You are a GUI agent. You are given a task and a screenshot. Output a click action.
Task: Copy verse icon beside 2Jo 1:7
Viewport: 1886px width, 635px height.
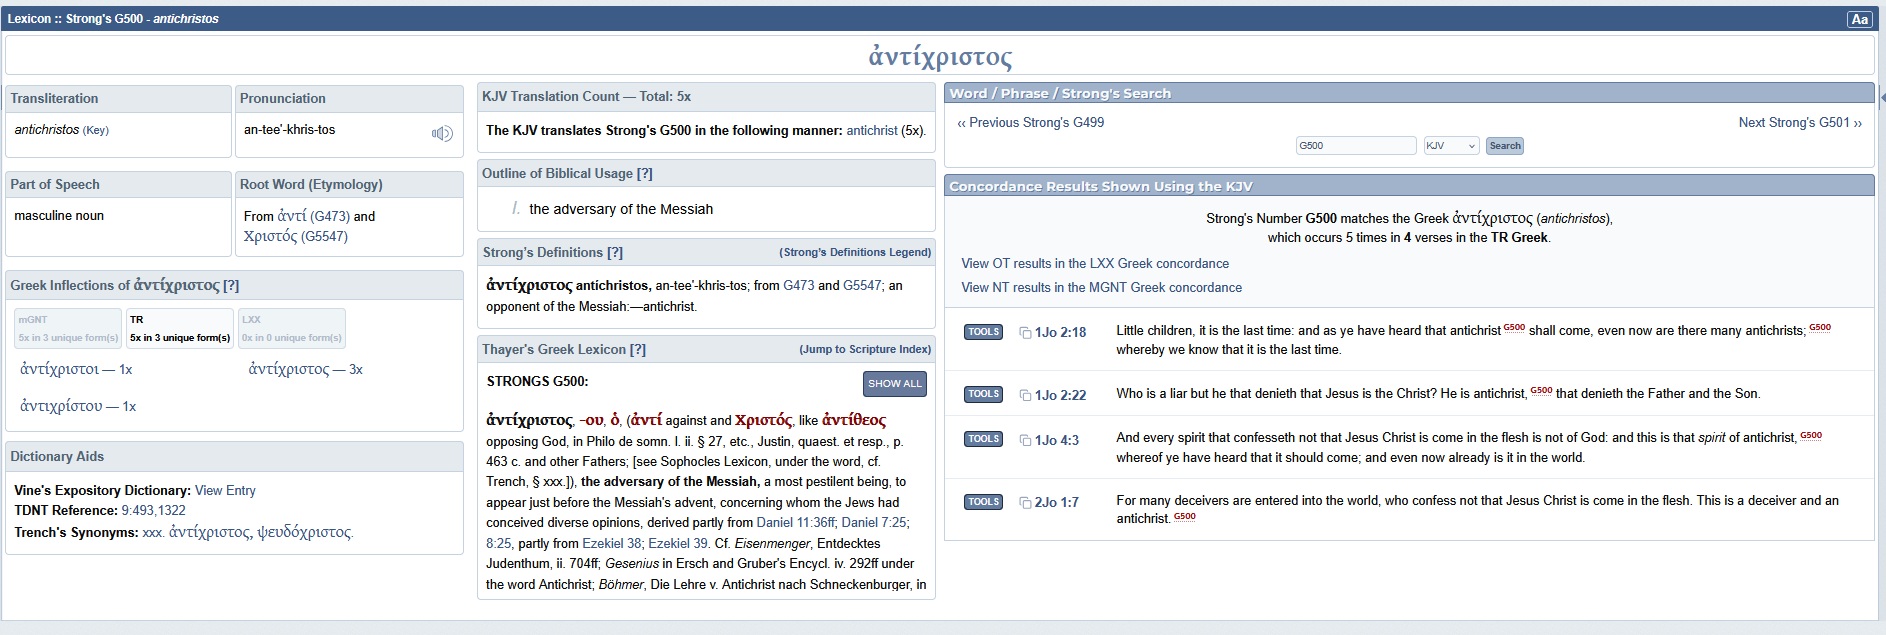click(x=1025, y=503)
